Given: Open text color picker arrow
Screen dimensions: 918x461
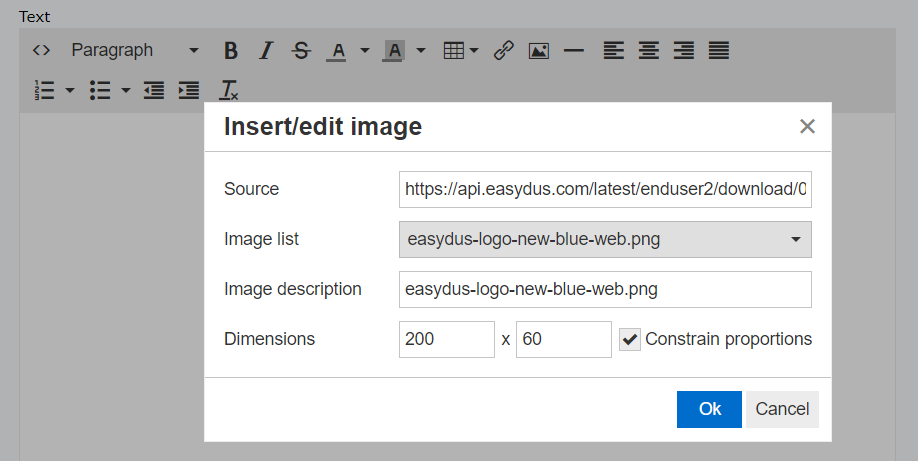Looking at the screenshot, I should [x=365, y=51].
